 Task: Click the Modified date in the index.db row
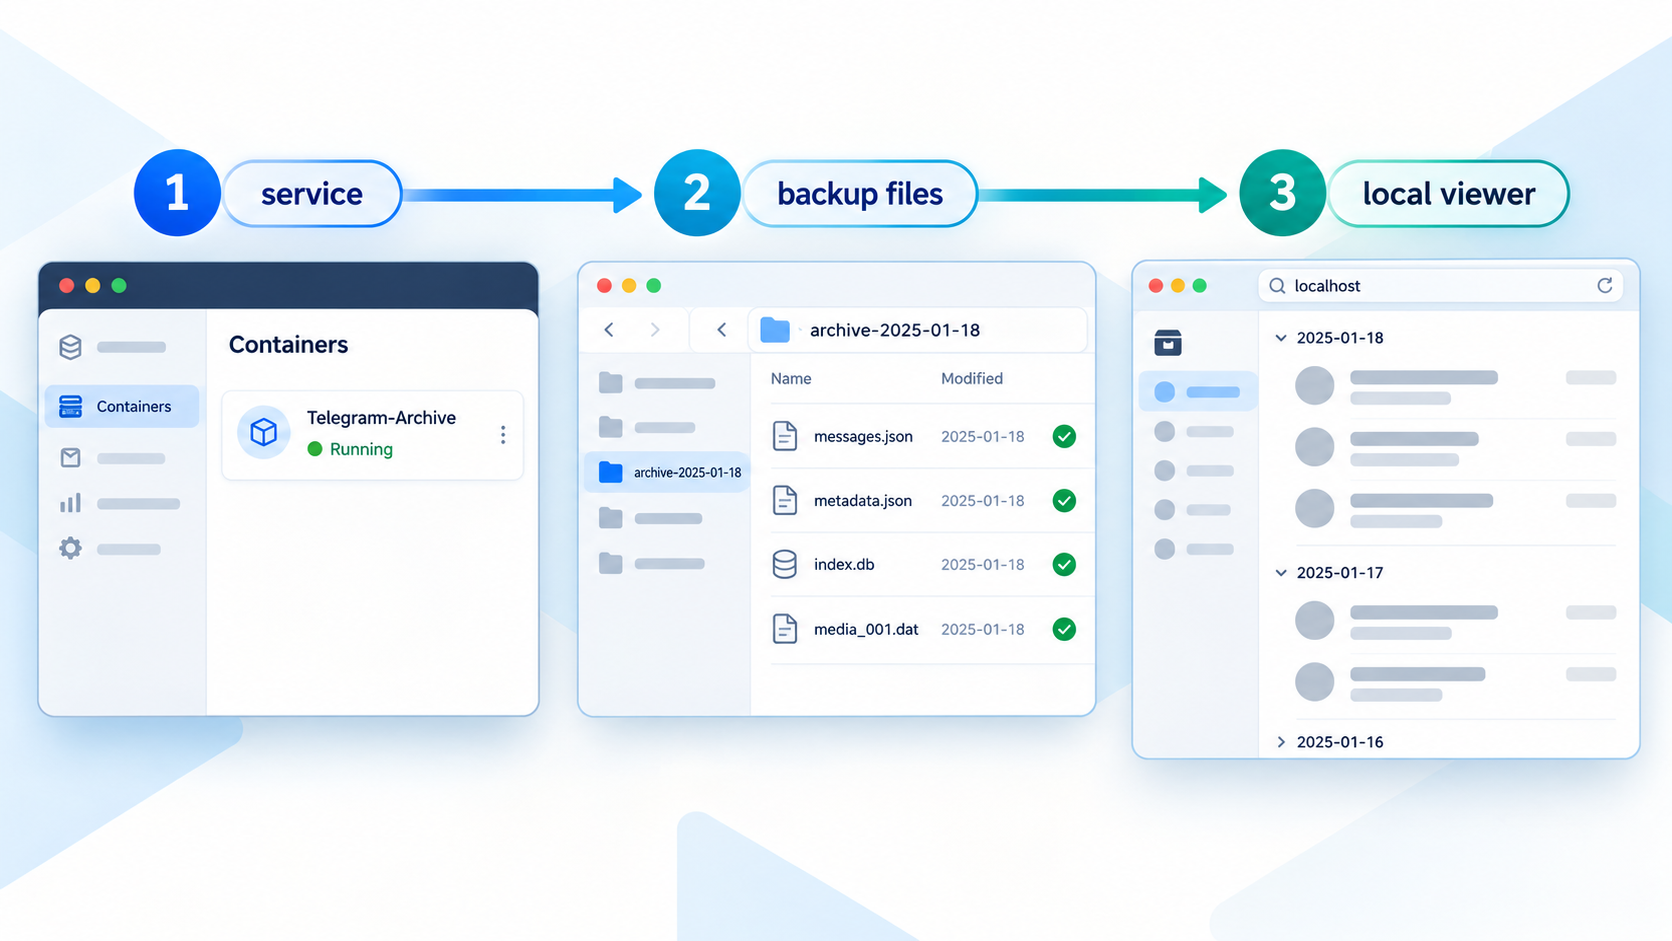click(983, 564)
